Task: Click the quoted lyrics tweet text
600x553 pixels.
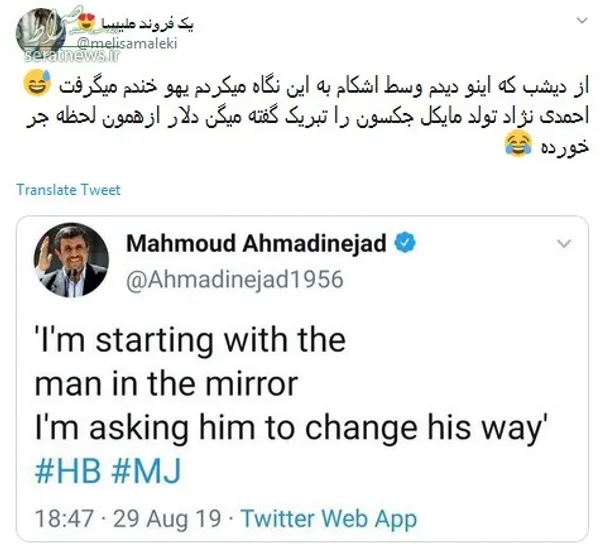Action: (x=289, y=384)
